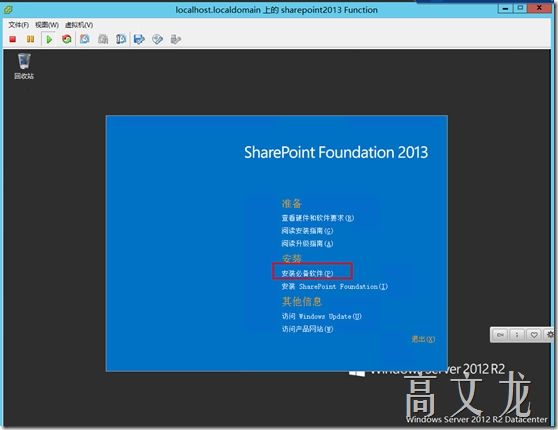
Task: Click 退出(X) to exit the installer
Action: click(423, 340)
